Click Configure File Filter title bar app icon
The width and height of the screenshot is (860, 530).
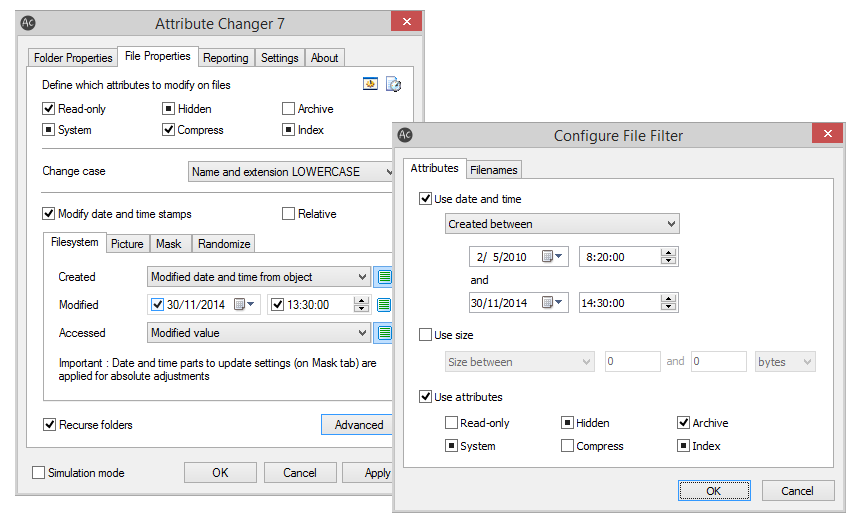(x=405, y=135)
